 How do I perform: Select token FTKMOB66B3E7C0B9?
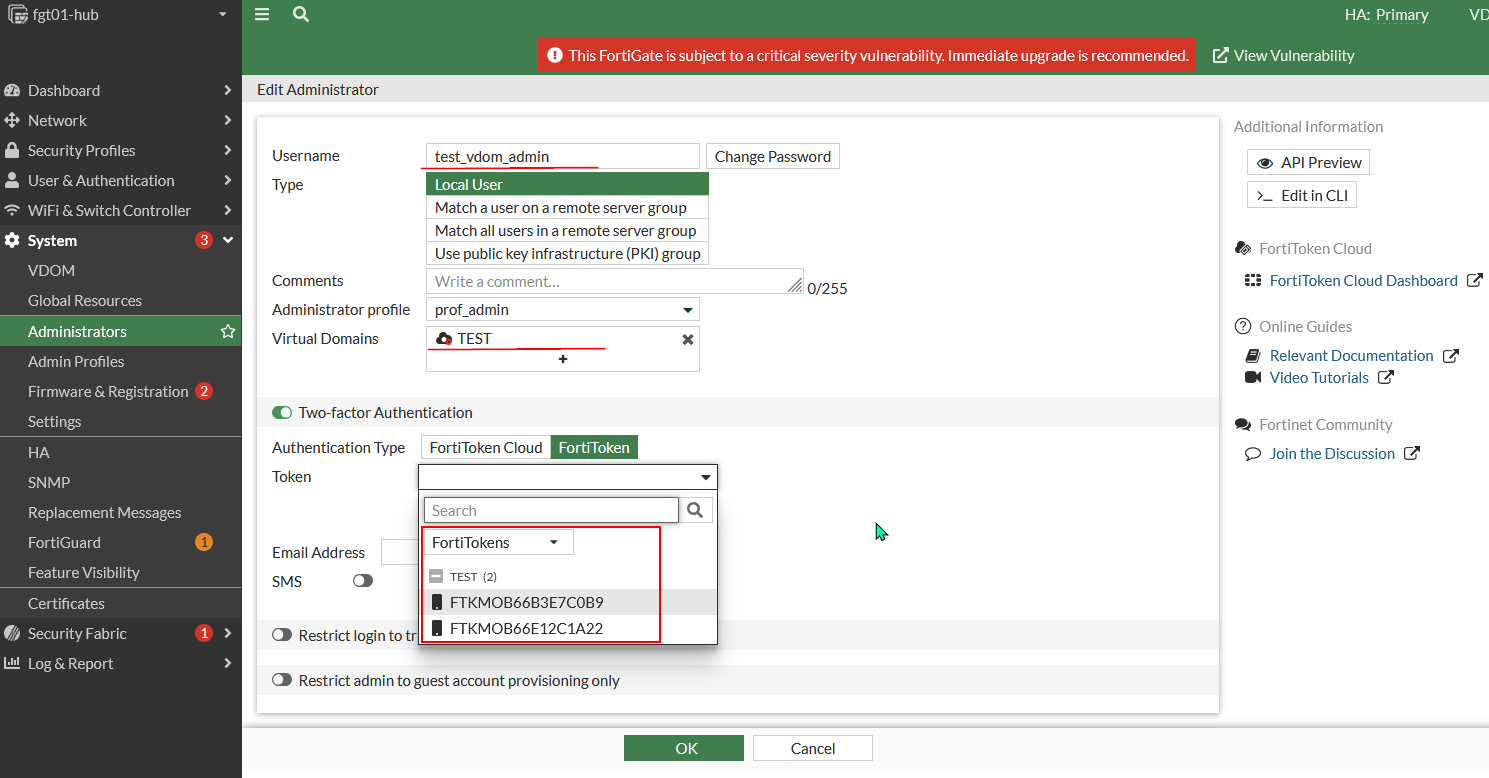tap(568, 602)
